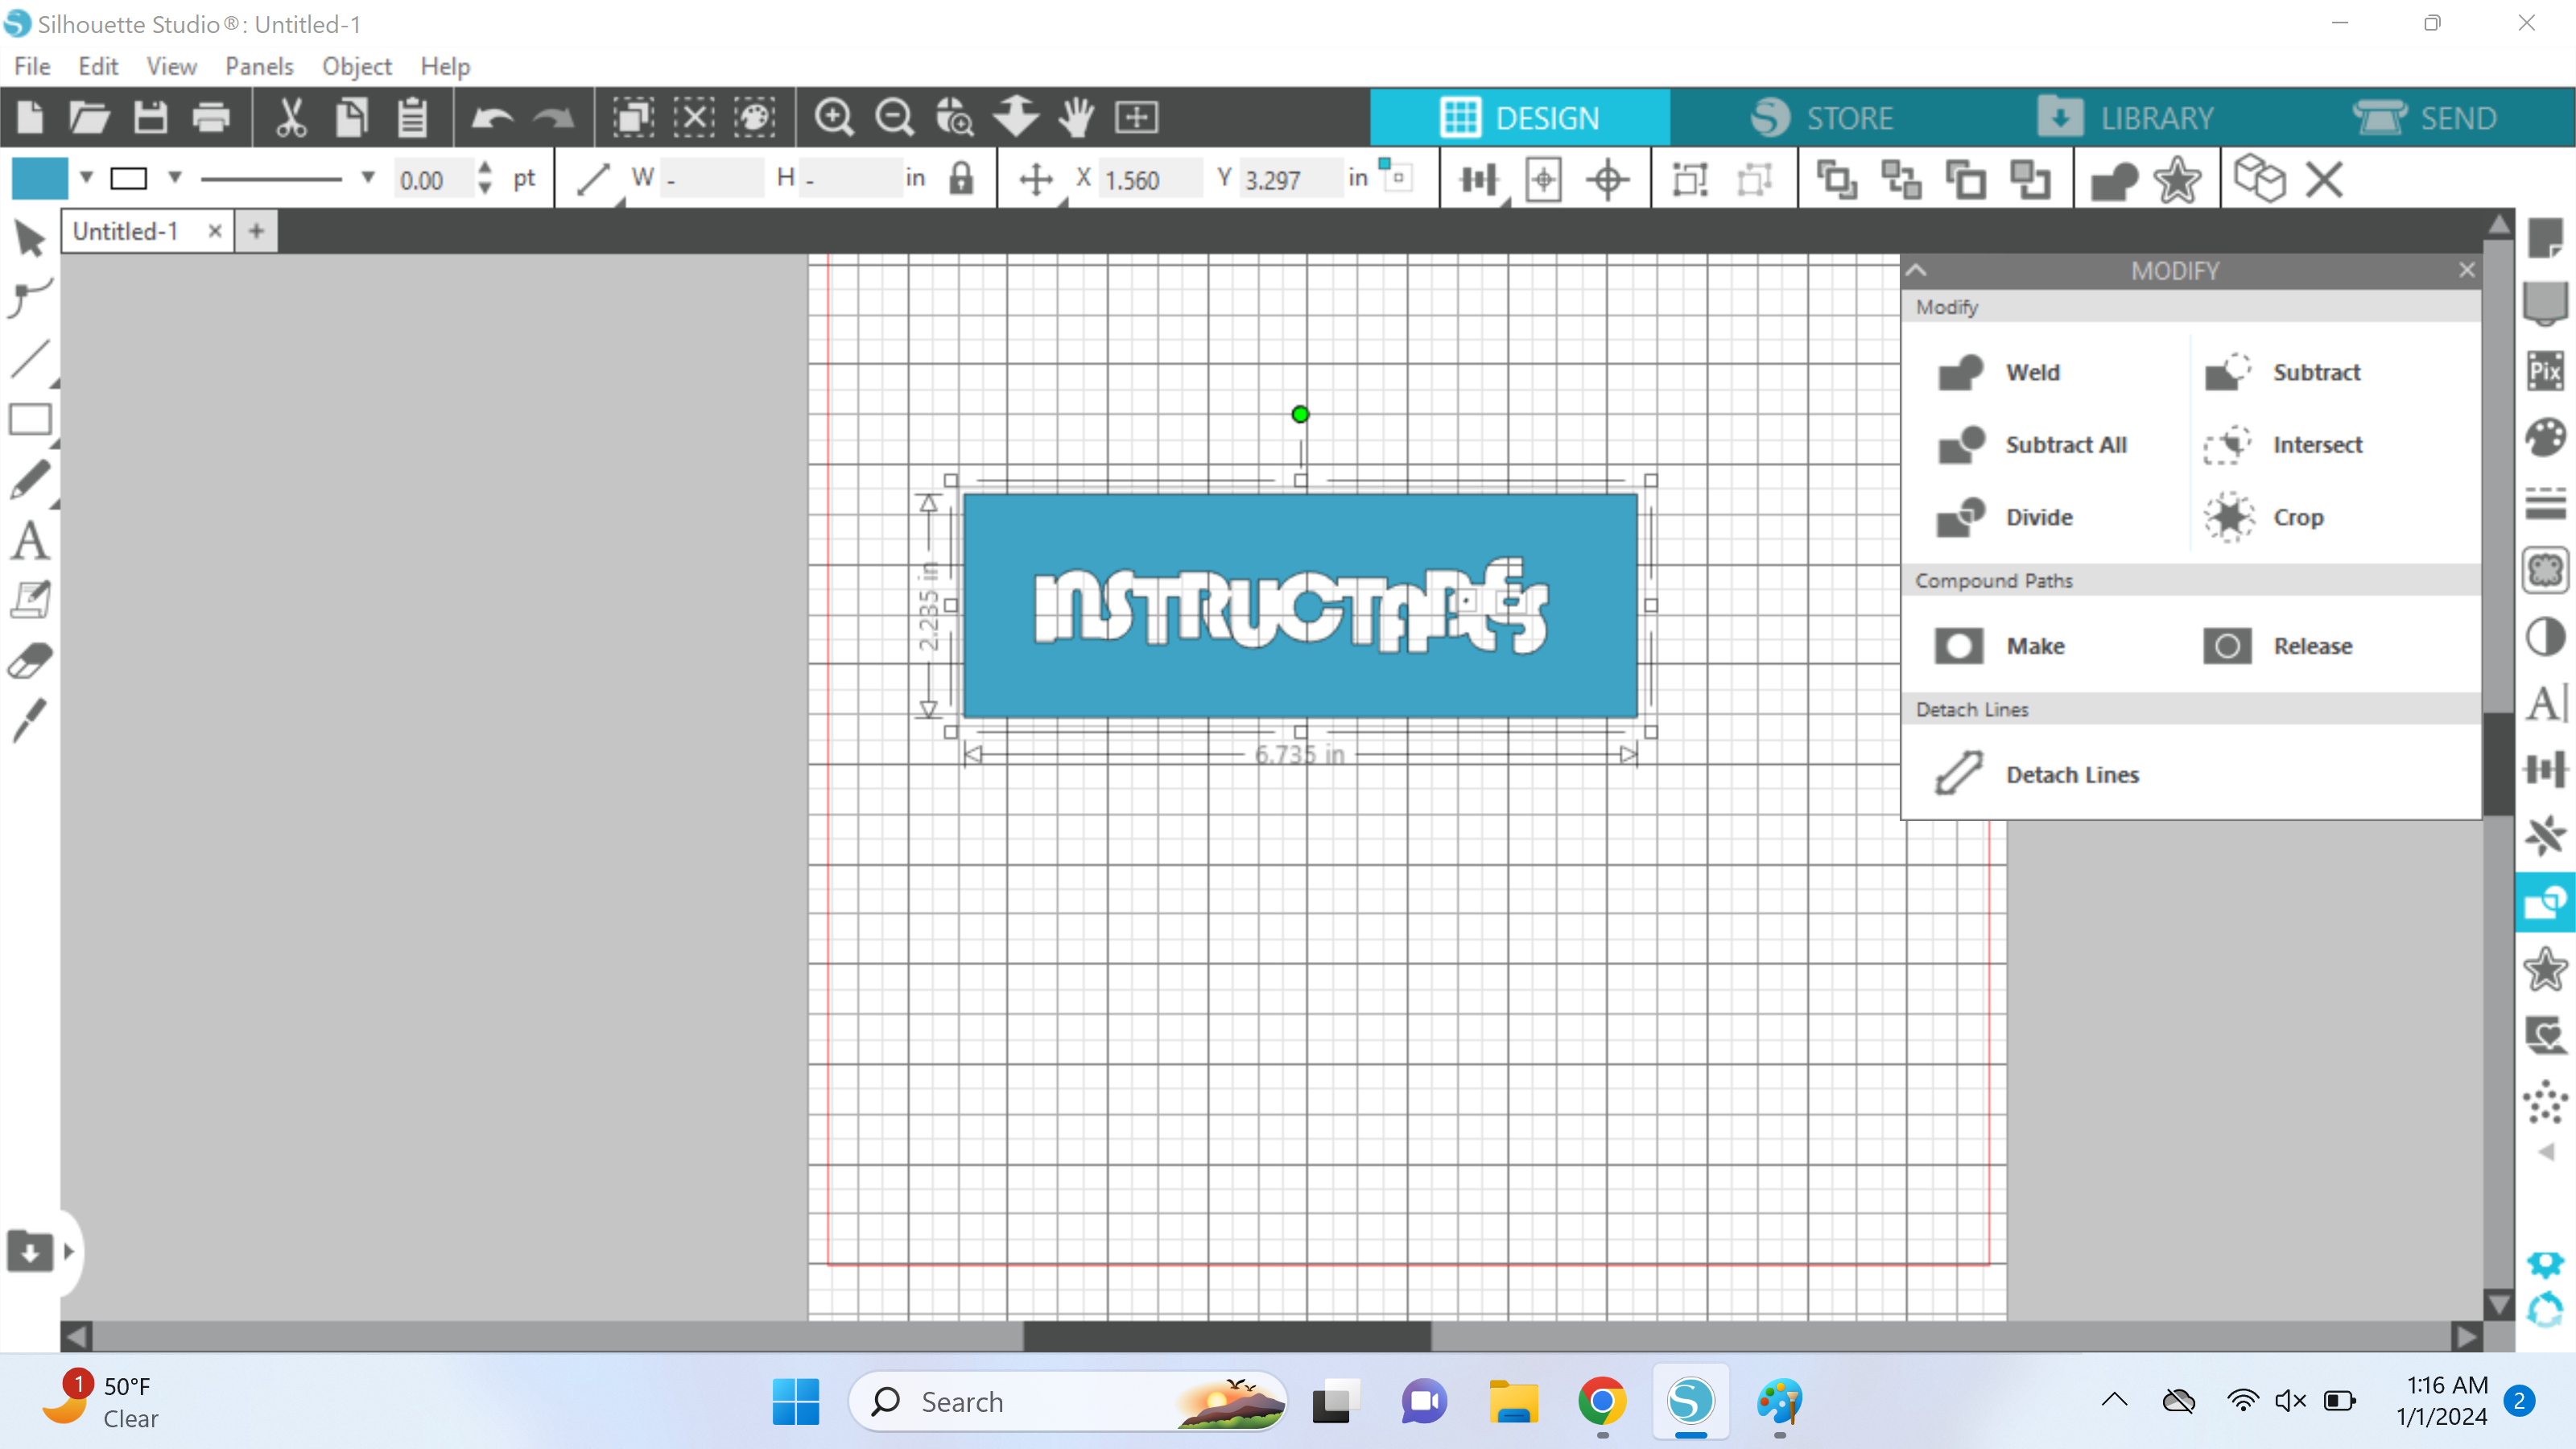The height and width of the screenshot is (1449, 2576).
Task: Open the View menu
Action: (171, 66)
